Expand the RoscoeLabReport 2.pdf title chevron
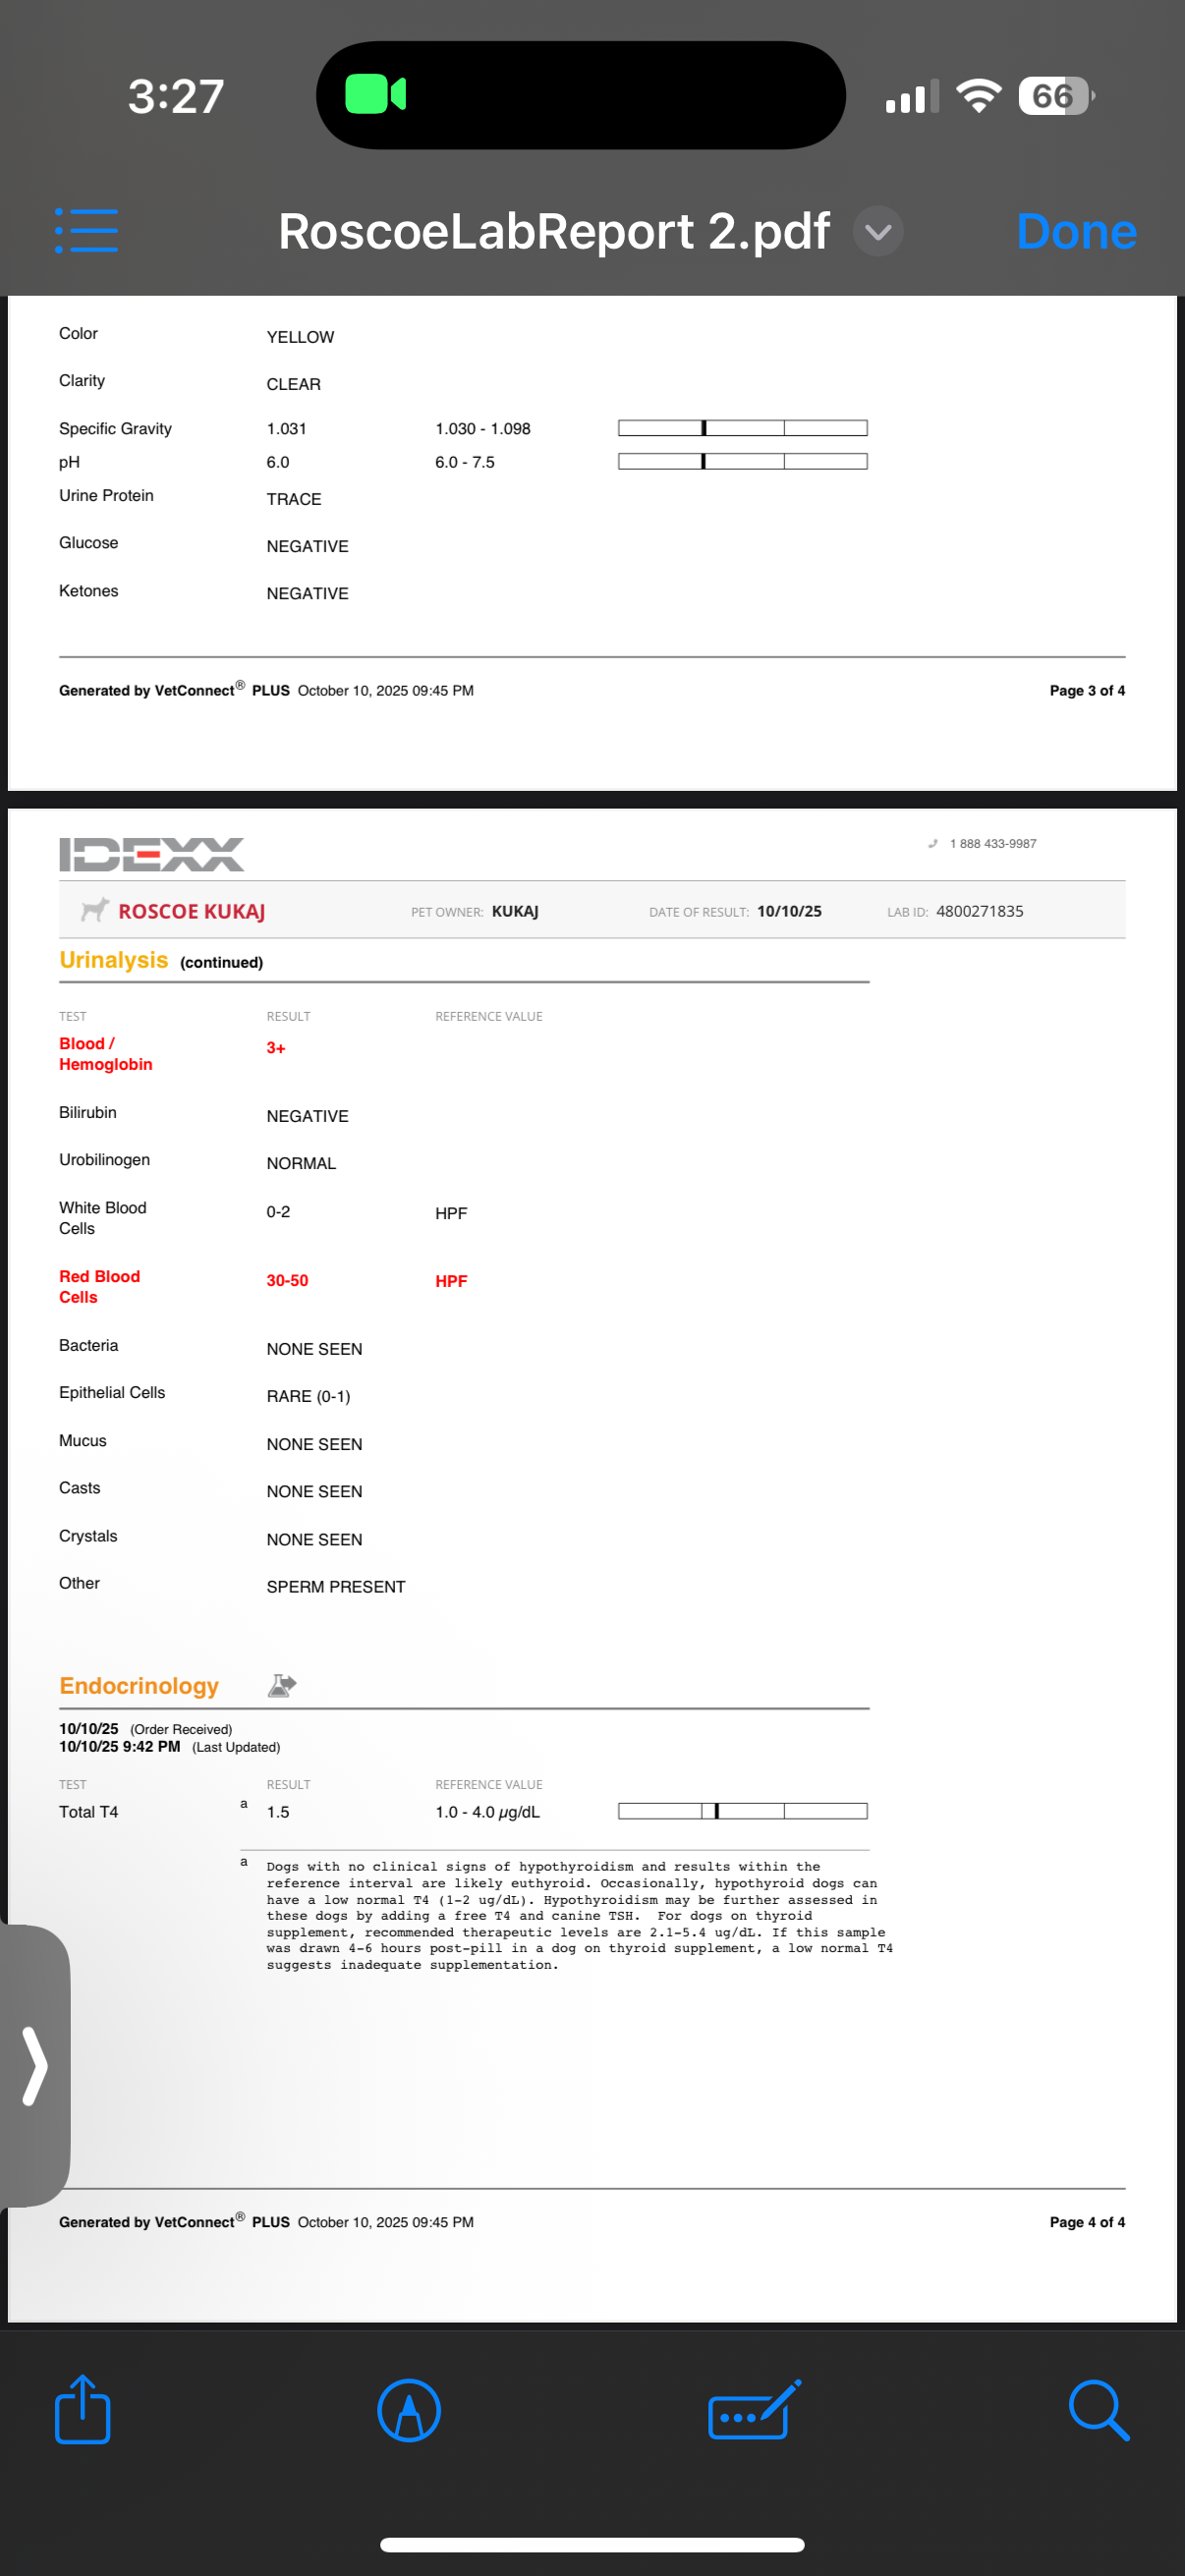The image size is (1185, 2576). click(x=878, y=232)
